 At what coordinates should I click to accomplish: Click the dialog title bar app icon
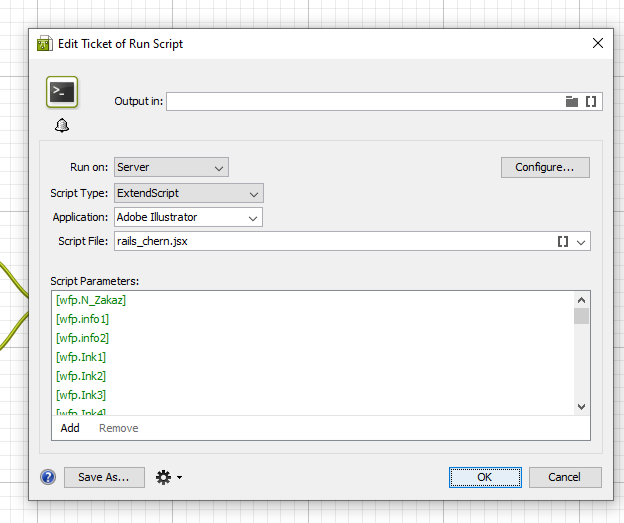point(45,44)
